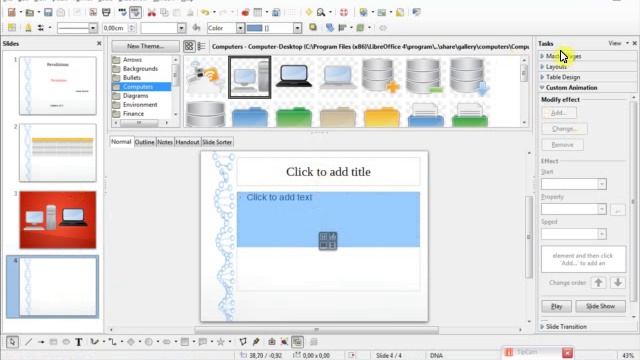The height and width of the screenshot is (360, 640).
Task: Click the New Theme... button
Action: pos(145,47)
